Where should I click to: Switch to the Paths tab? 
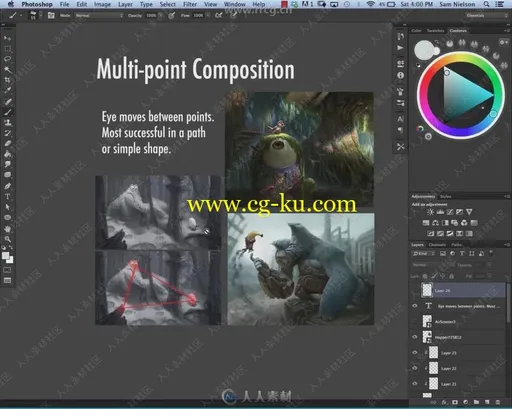[x=456, y=245]
